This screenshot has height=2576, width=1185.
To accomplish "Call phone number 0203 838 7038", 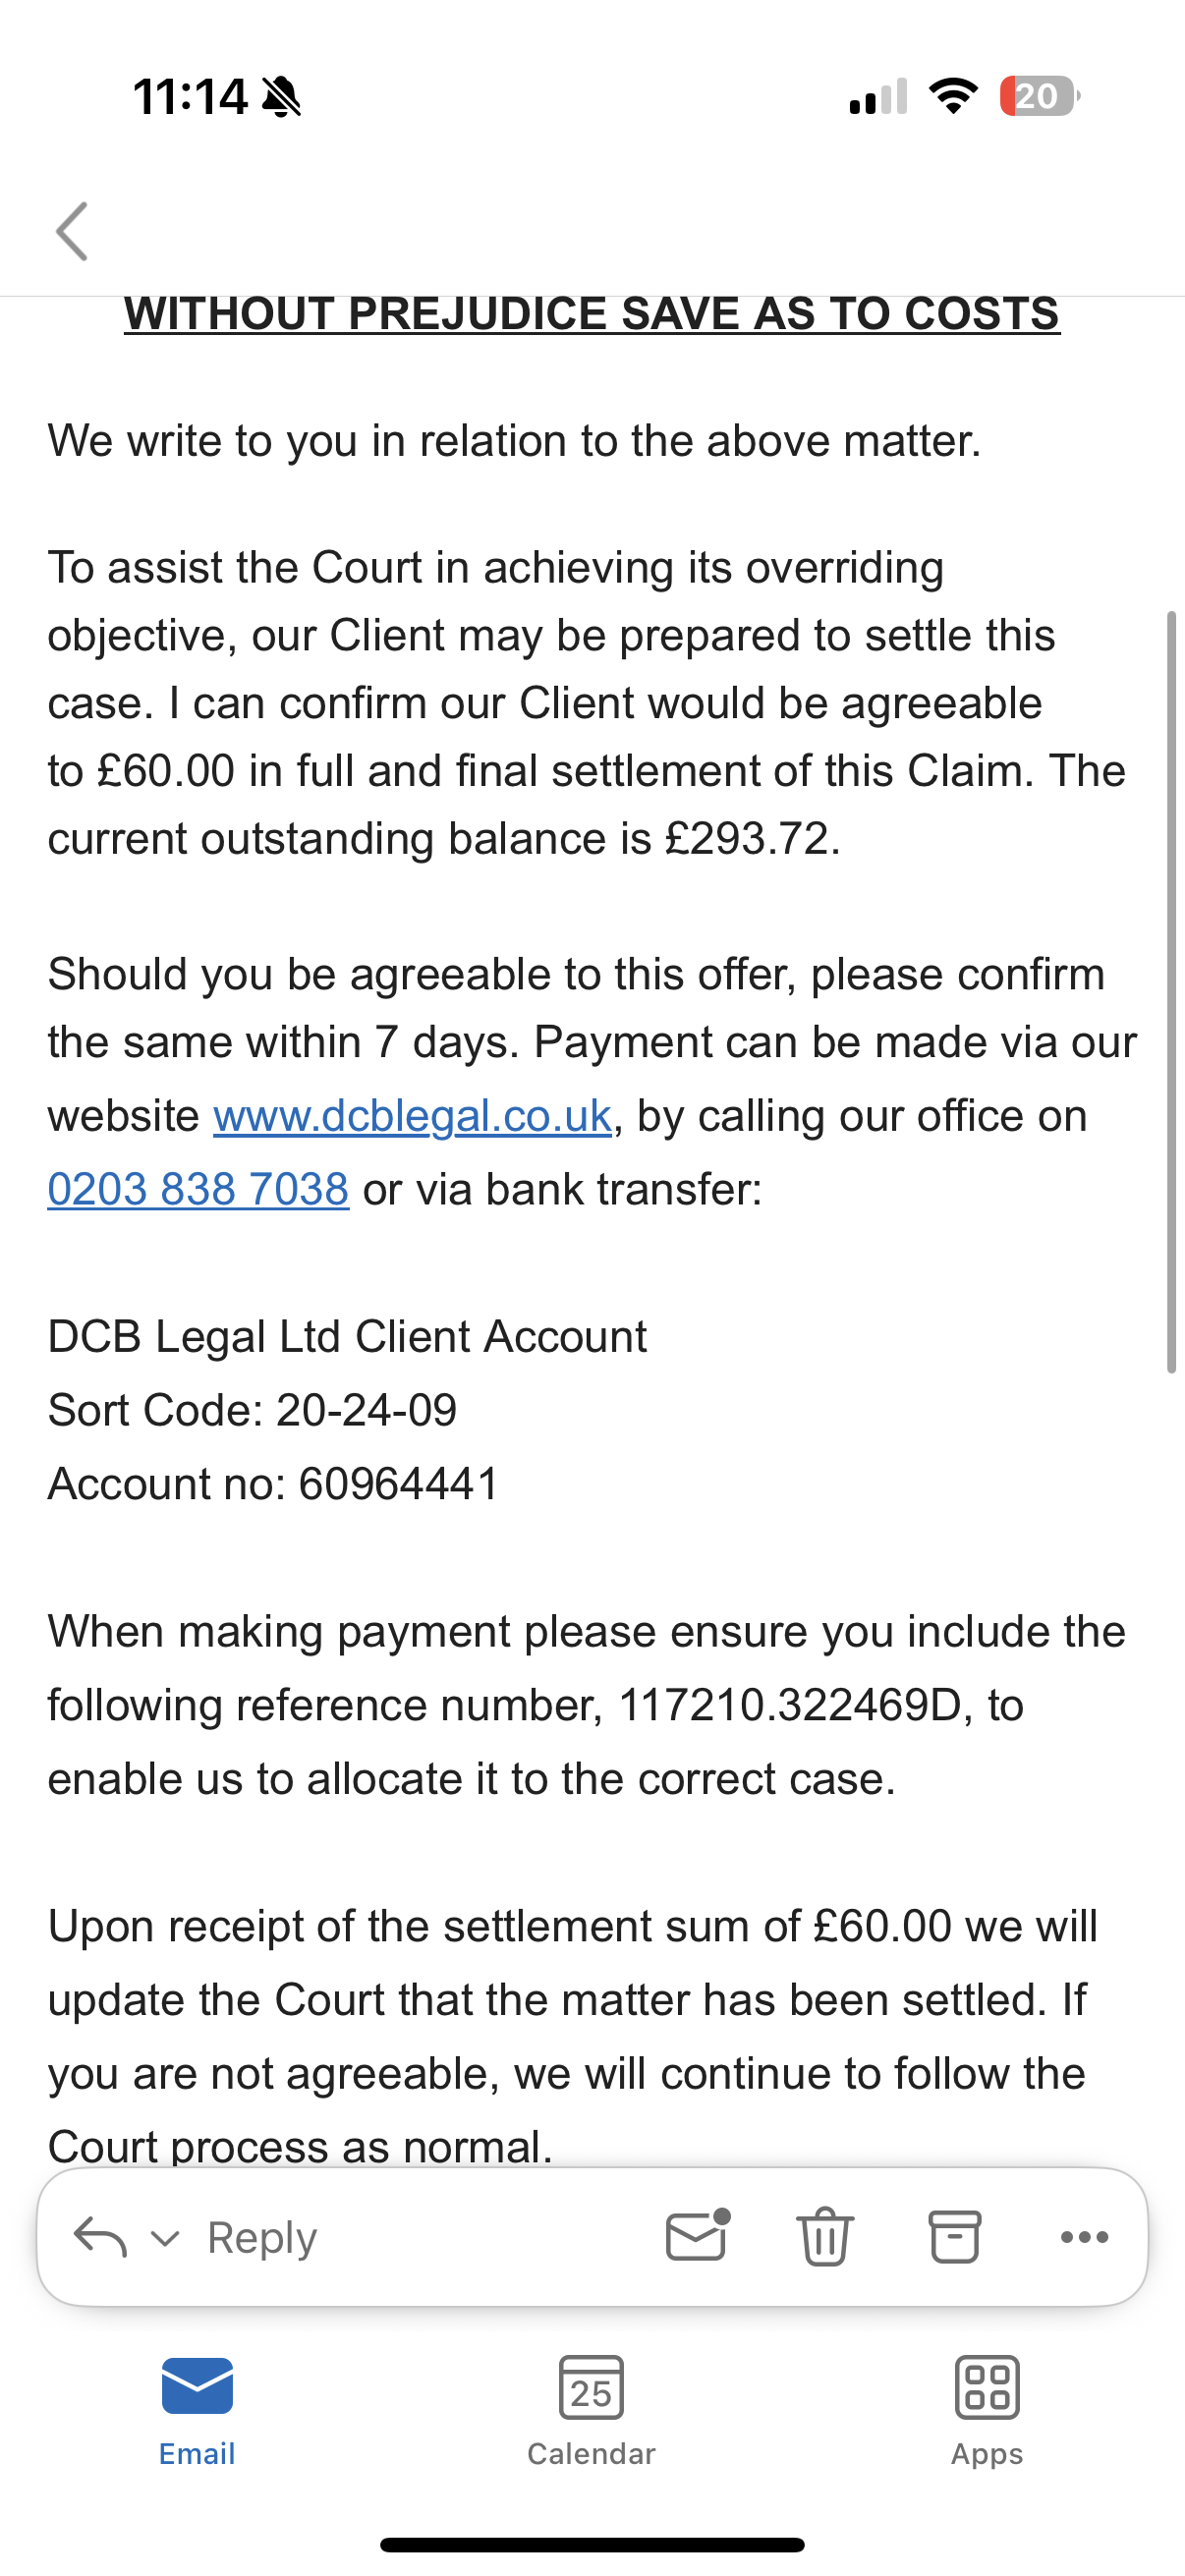I will click(198, 1189).
